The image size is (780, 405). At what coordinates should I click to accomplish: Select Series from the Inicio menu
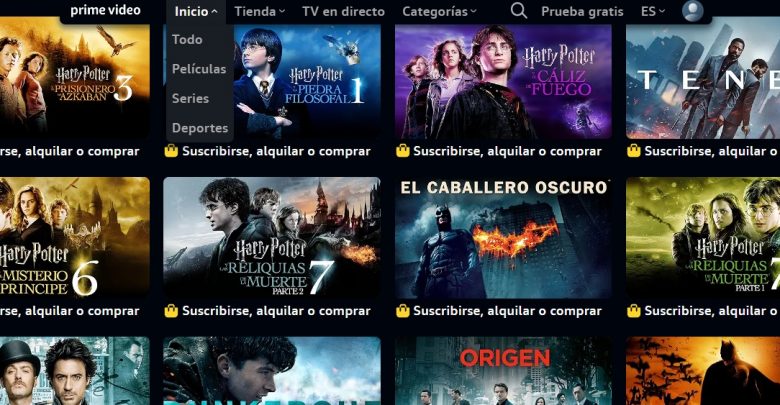191,99
